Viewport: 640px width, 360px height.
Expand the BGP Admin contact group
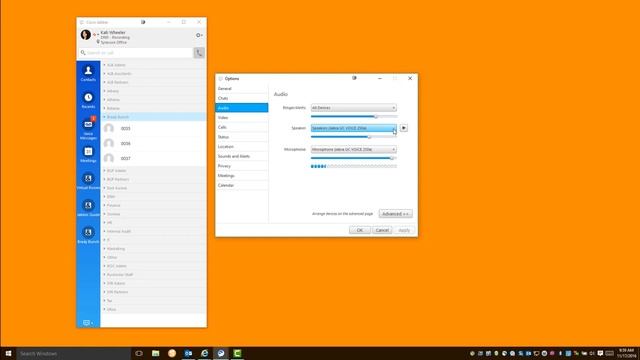153,171
